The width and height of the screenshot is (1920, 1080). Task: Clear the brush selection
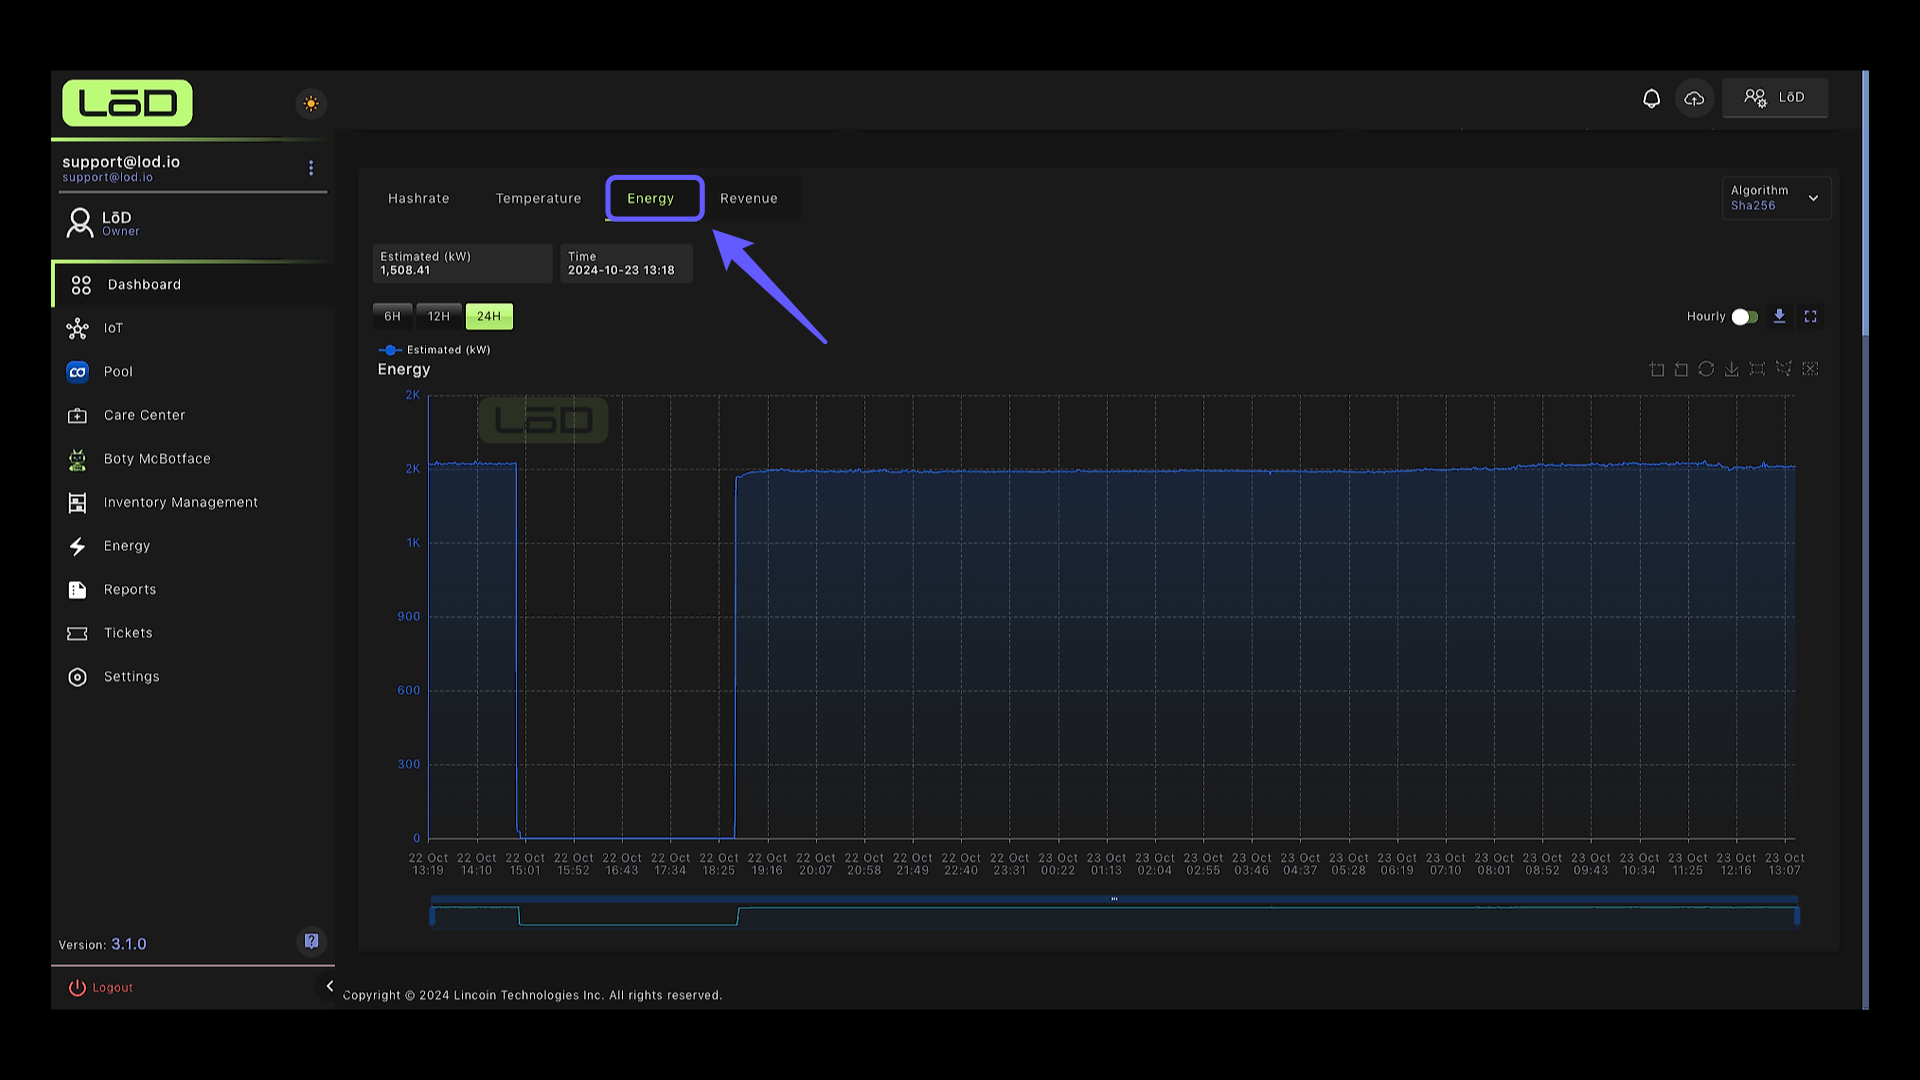(1810, 369)
